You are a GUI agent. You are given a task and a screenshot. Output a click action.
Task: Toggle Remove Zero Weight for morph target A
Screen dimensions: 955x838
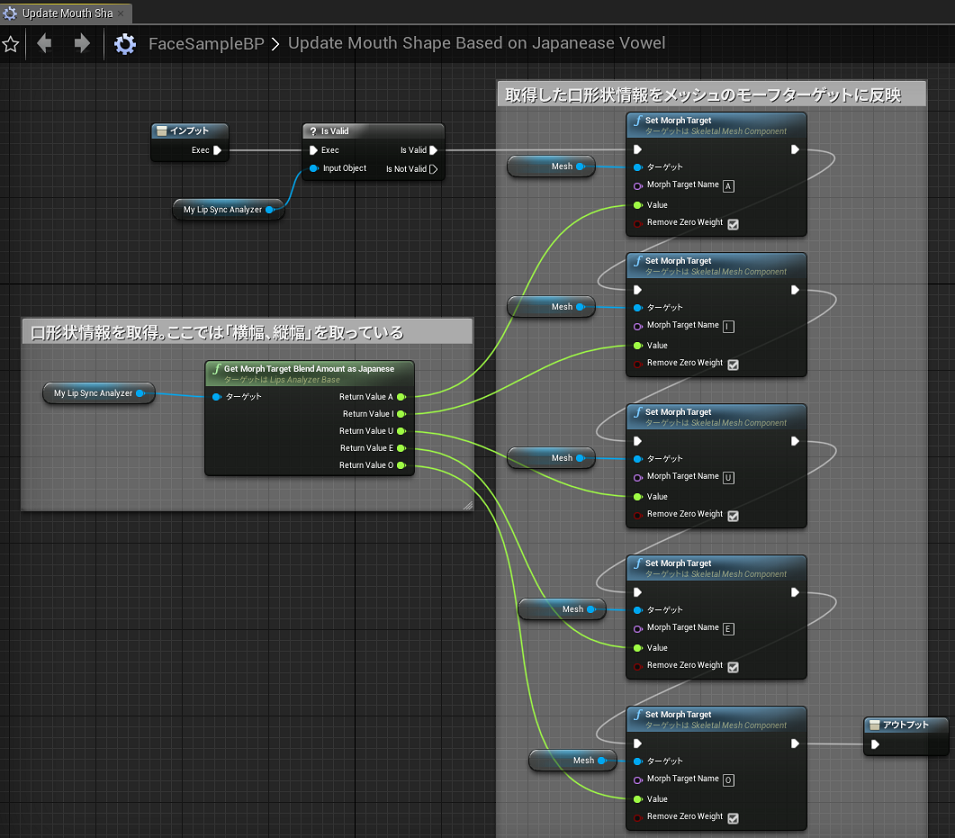pyautogui.click(x=733, y=224)
